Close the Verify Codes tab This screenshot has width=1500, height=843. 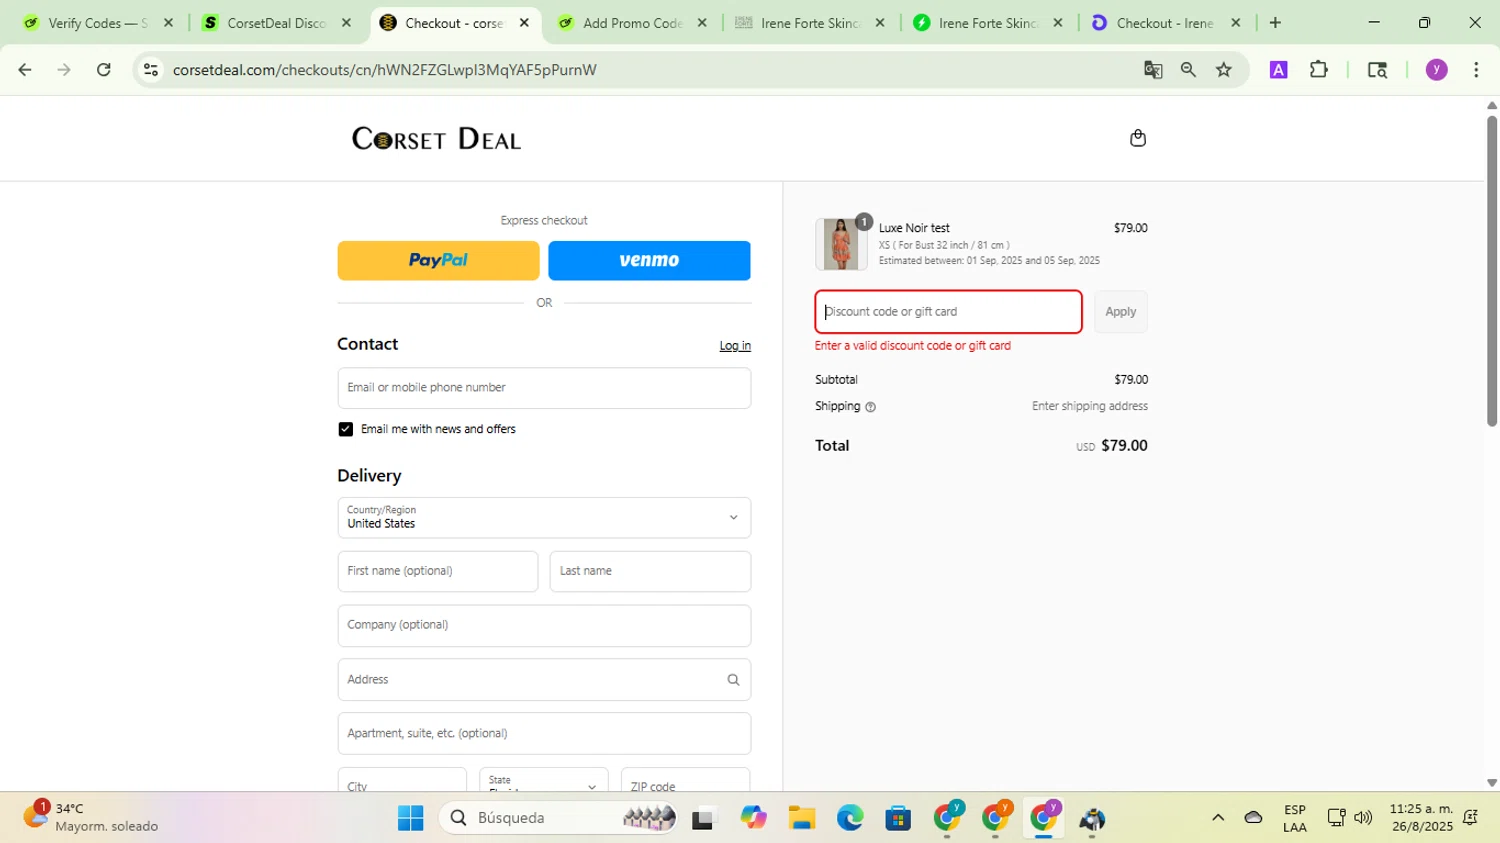(x=168, y=23)
